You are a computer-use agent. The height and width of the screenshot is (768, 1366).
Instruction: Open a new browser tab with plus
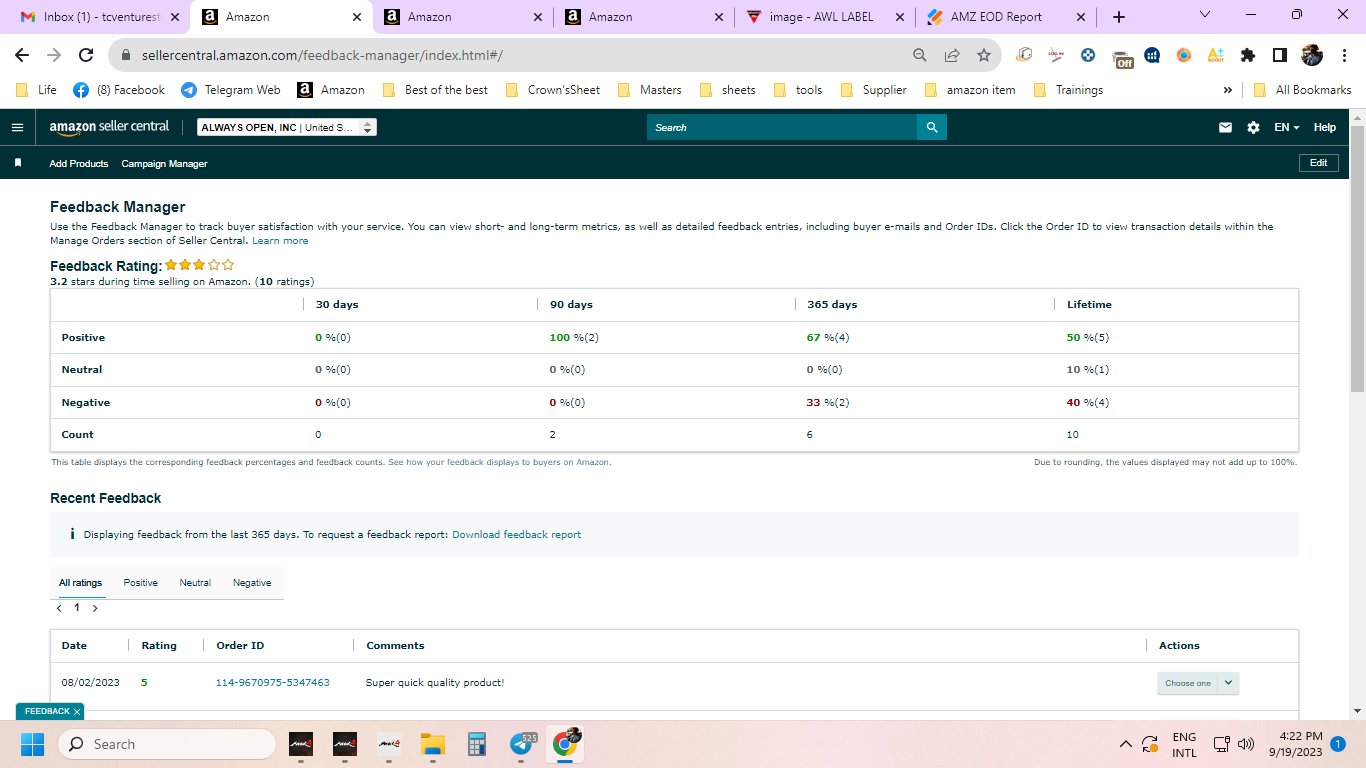click(1118, 17)
